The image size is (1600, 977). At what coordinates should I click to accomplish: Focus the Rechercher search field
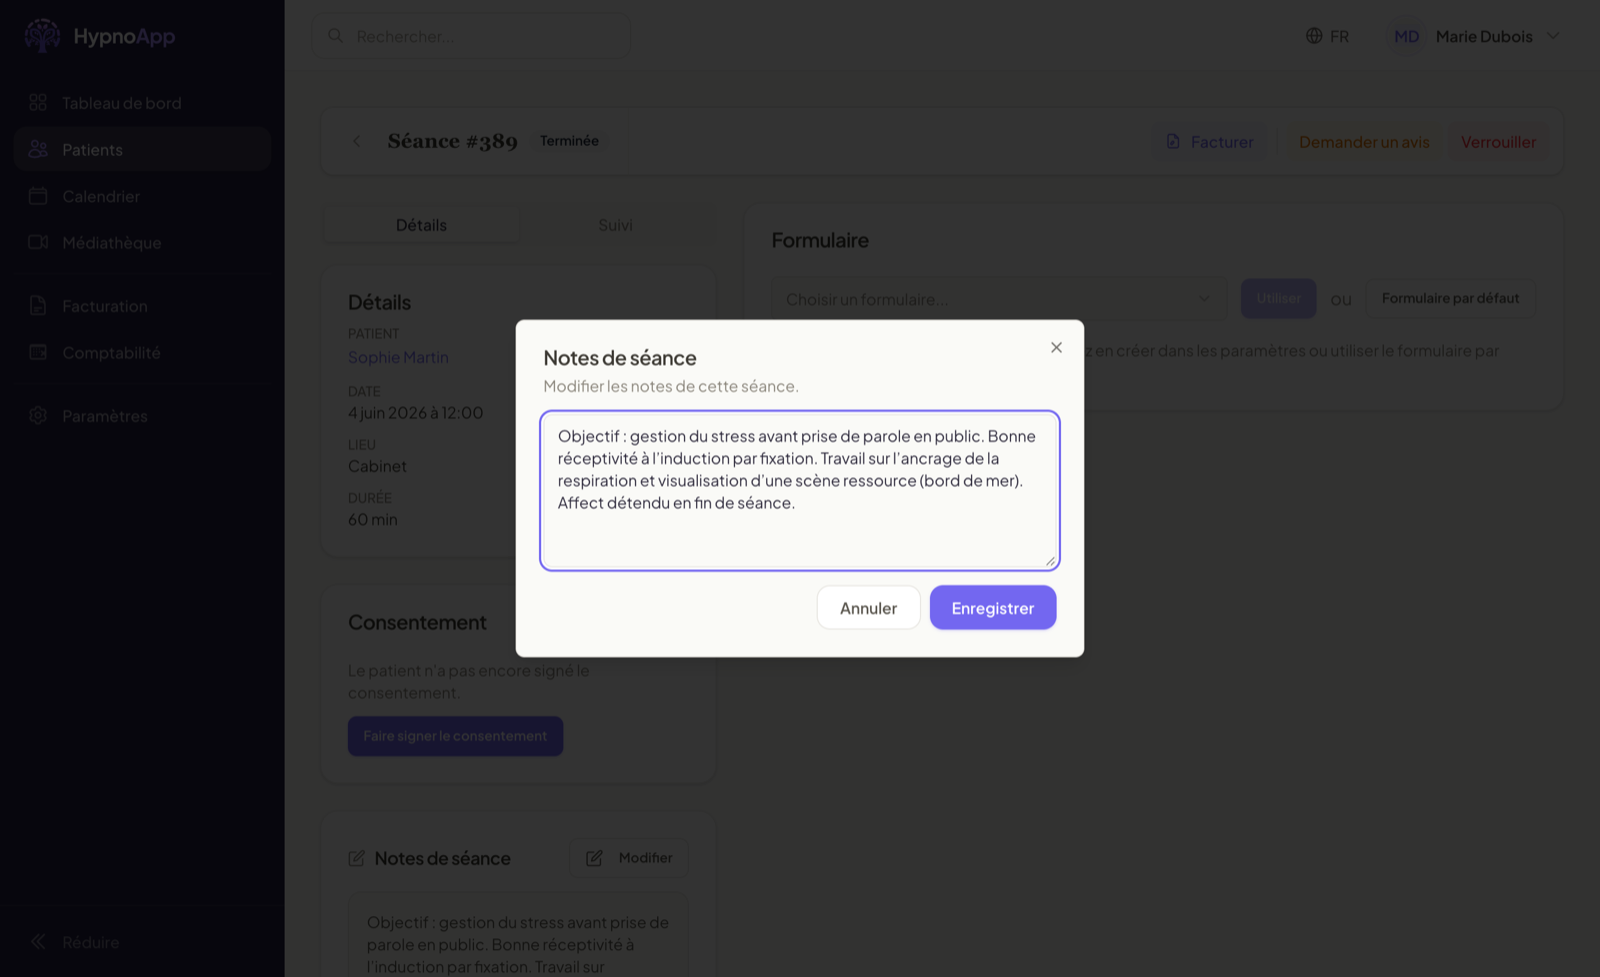(471, 36)
